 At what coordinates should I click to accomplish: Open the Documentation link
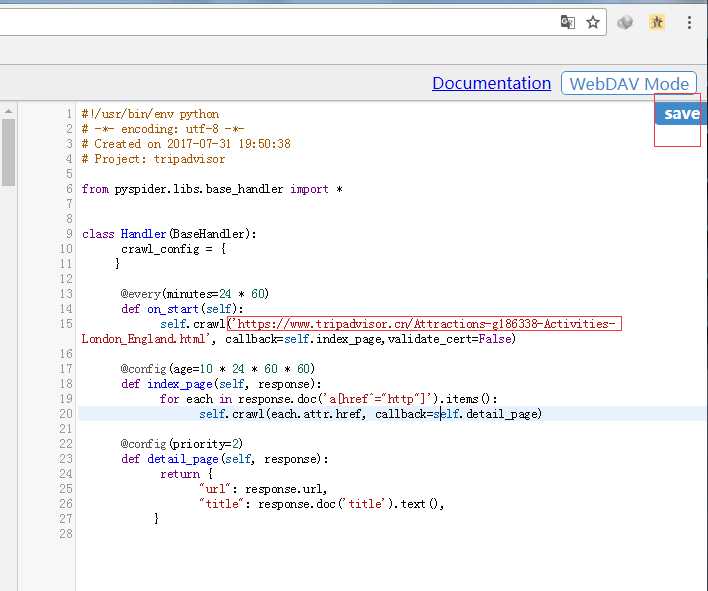point(491,83)
